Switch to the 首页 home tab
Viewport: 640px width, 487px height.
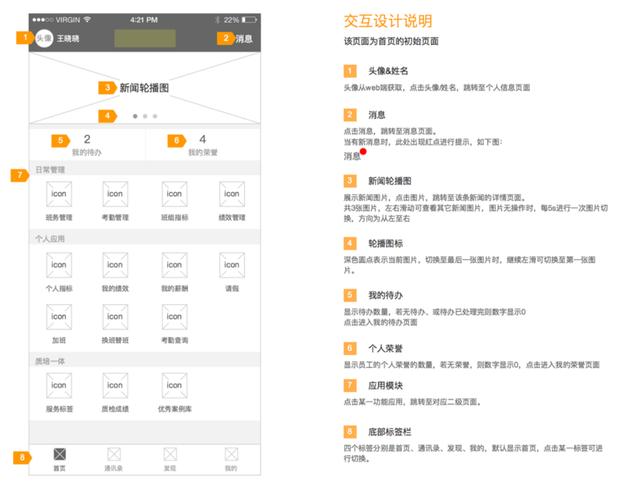click(60, 459)
